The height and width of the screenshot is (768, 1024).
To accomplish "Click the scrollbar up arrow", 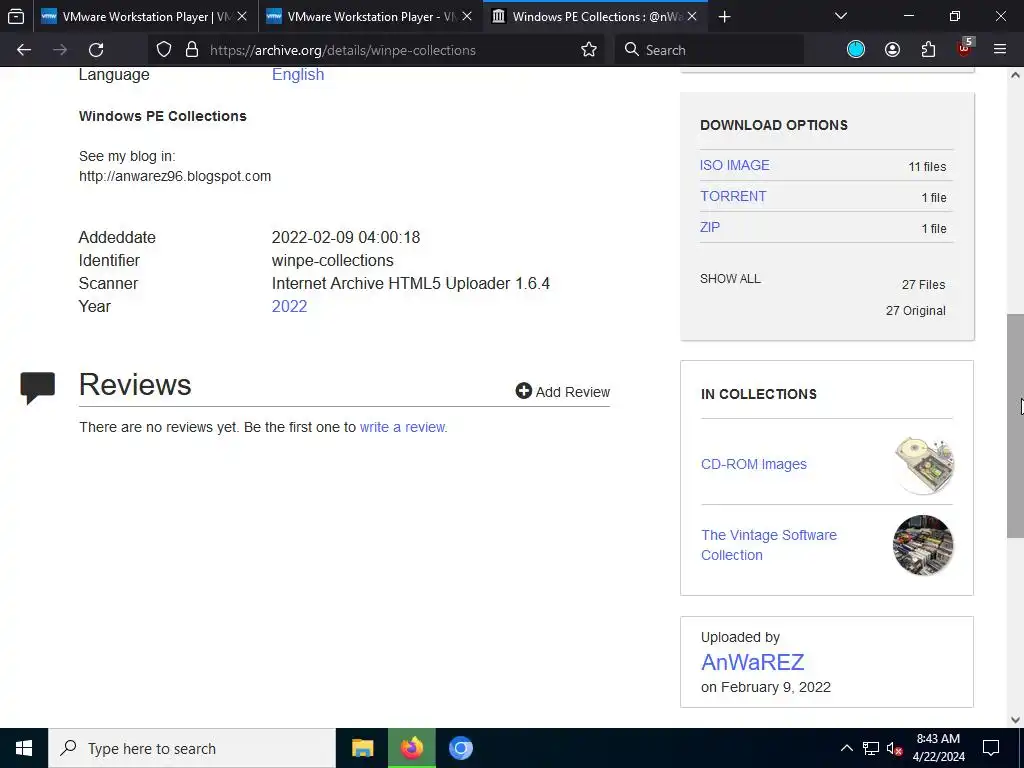I will pos(1015,75).
